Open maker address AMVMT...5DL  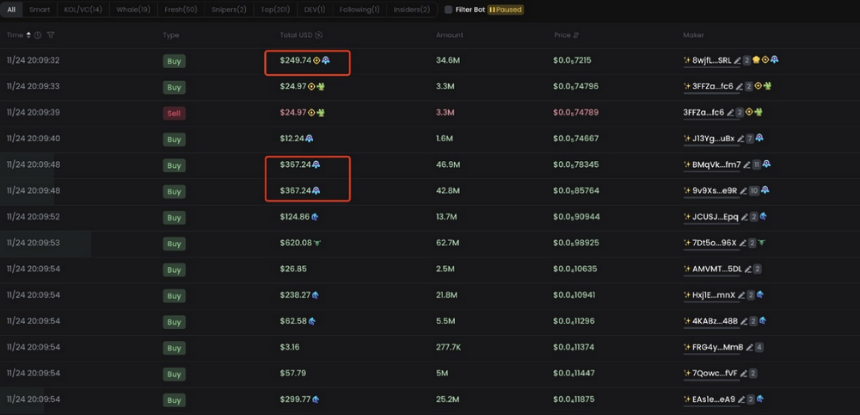coord(717,269)
